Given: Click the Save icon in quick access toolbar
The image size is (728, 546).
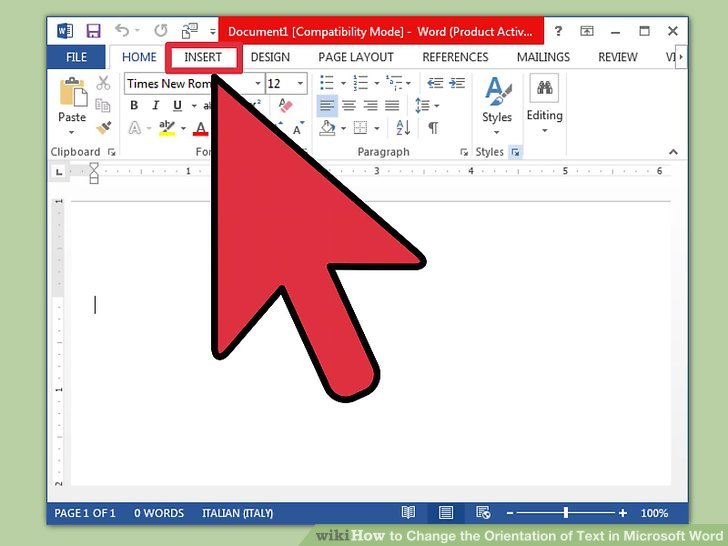Looking at the screenshot, I should 93,31.
